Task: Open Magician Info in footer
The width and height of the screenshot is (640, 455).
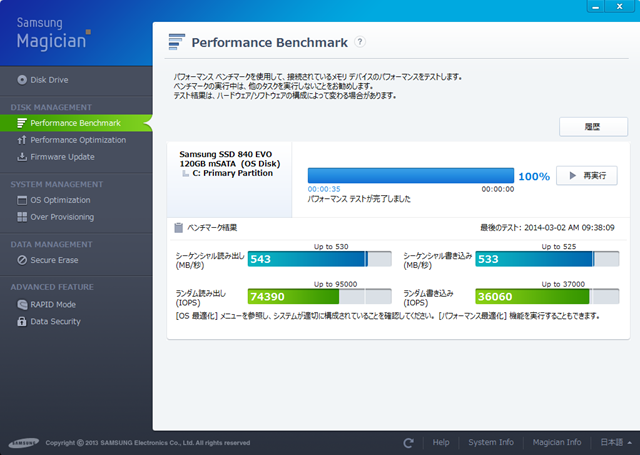Action: coord(557,442)
